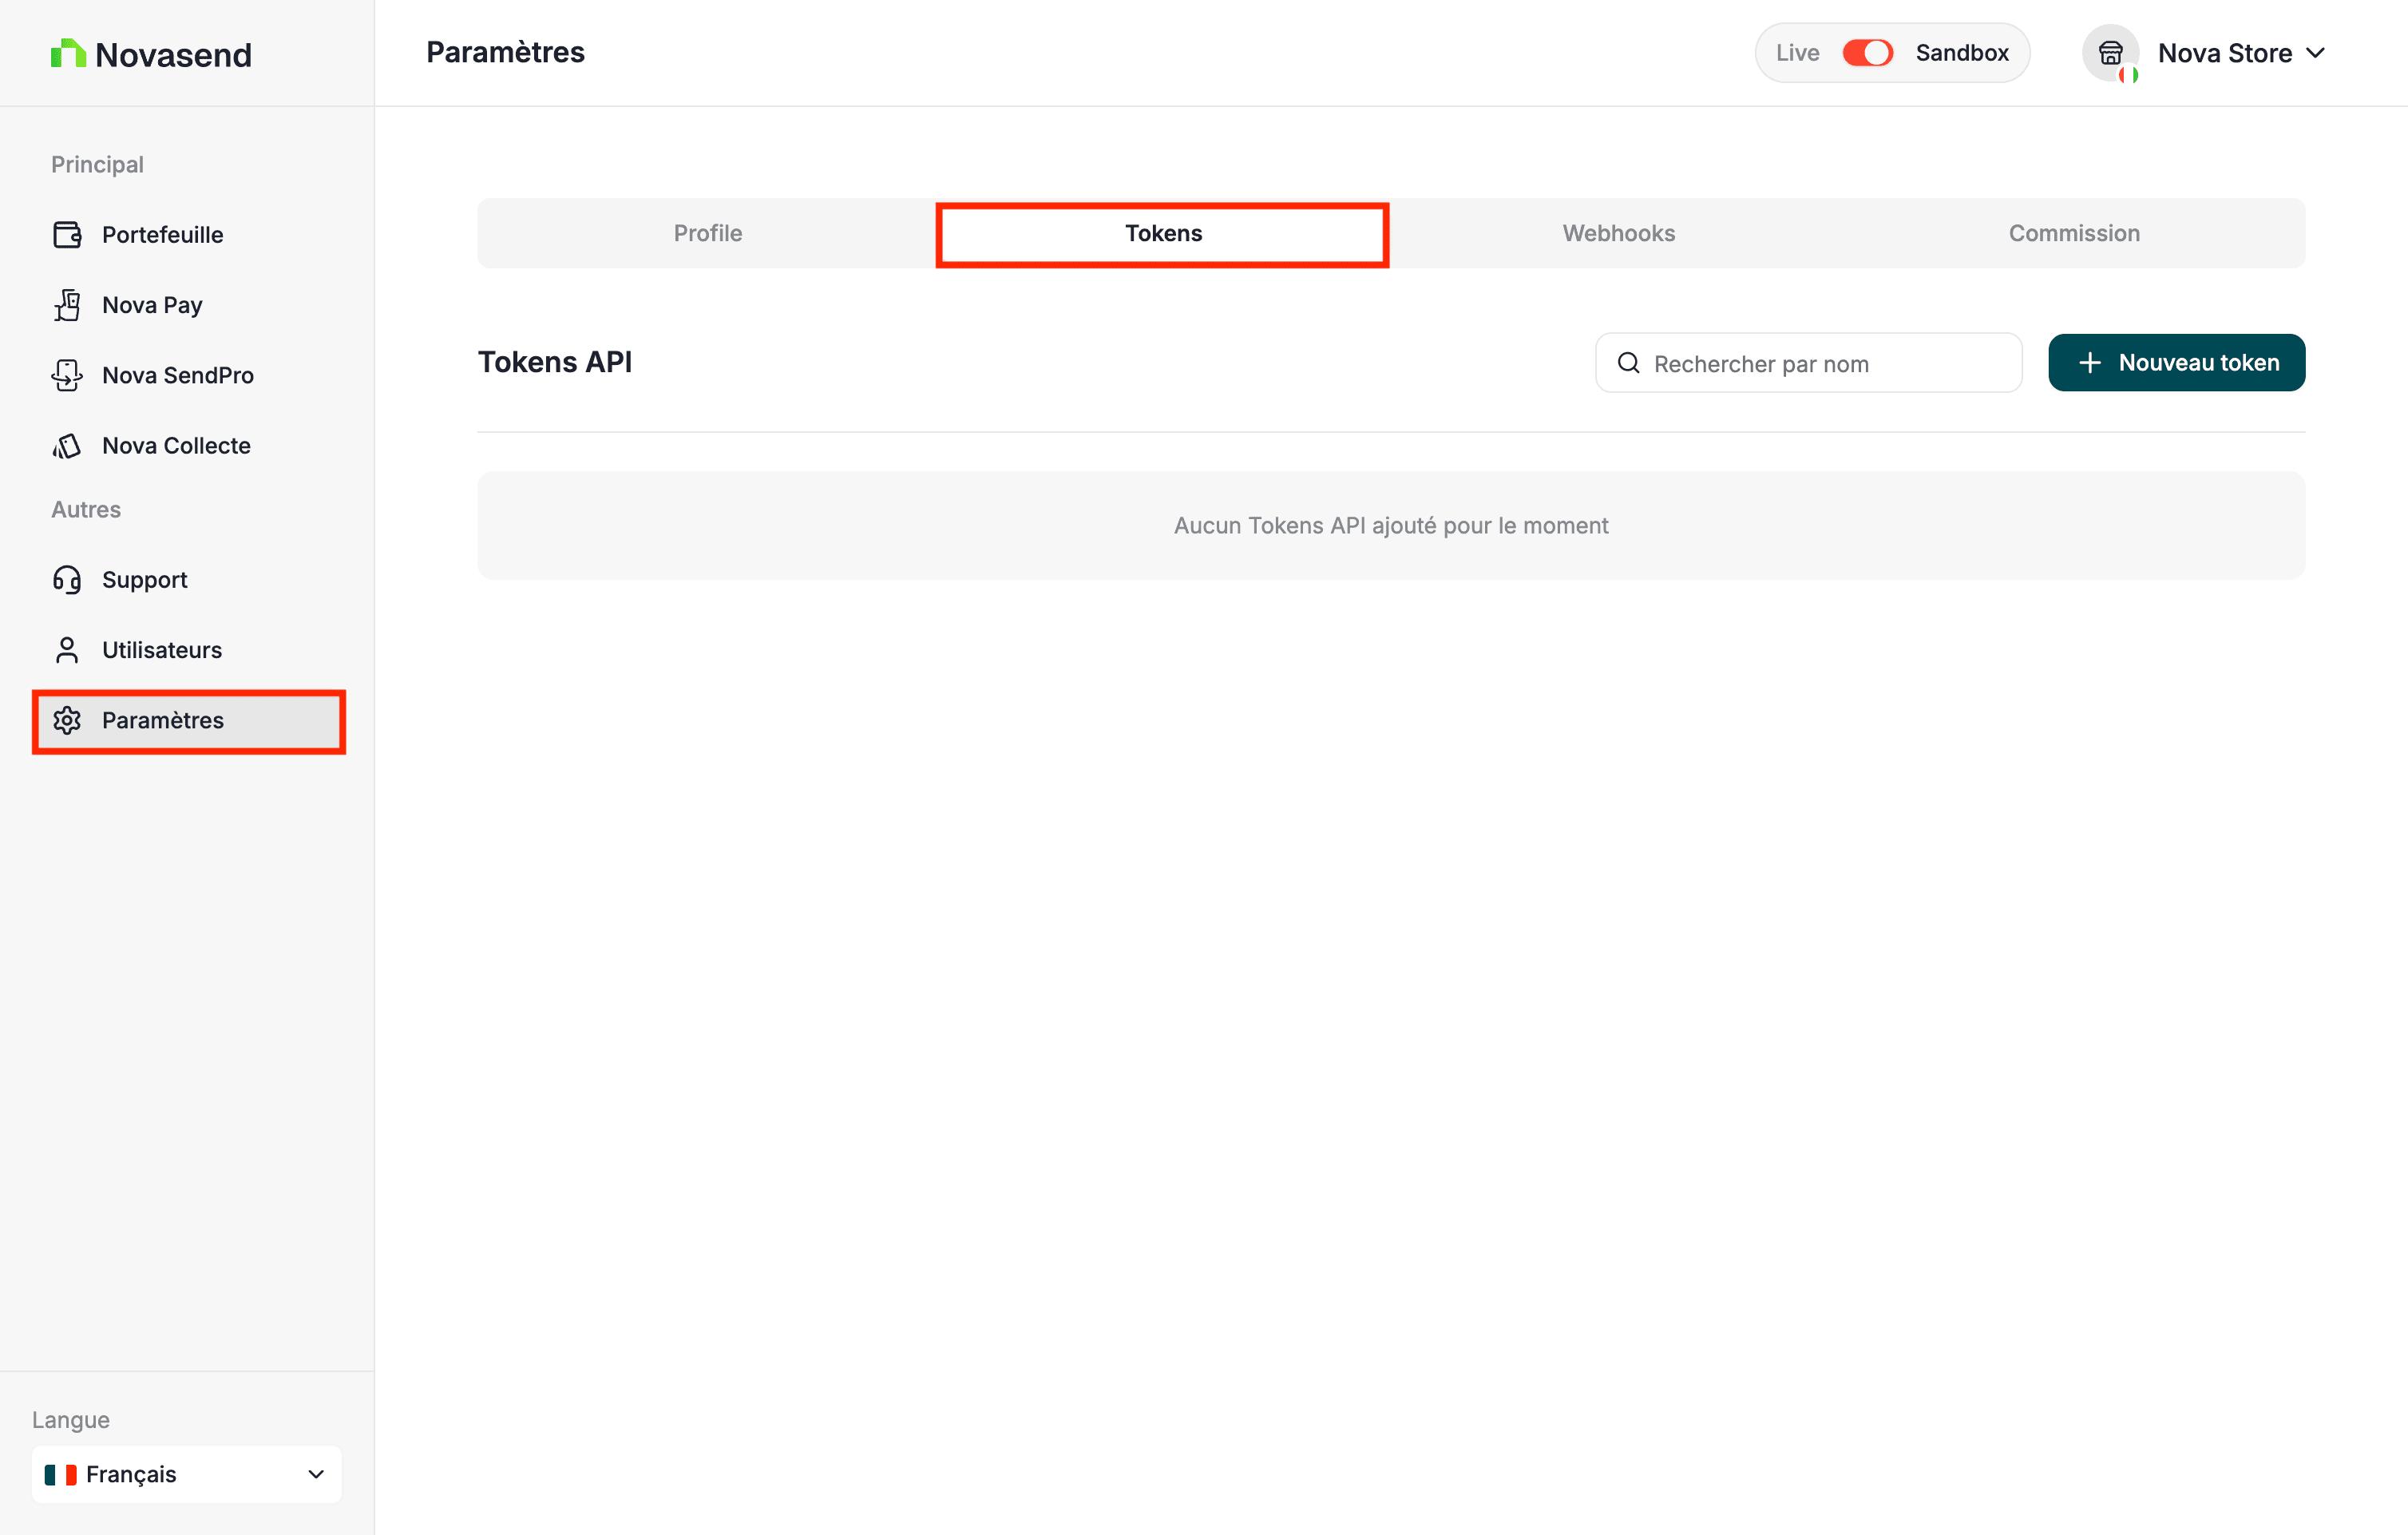Click the Paramètres gear icon
This screenshot has height=1535, width=2408.
[x=67, y=720]
